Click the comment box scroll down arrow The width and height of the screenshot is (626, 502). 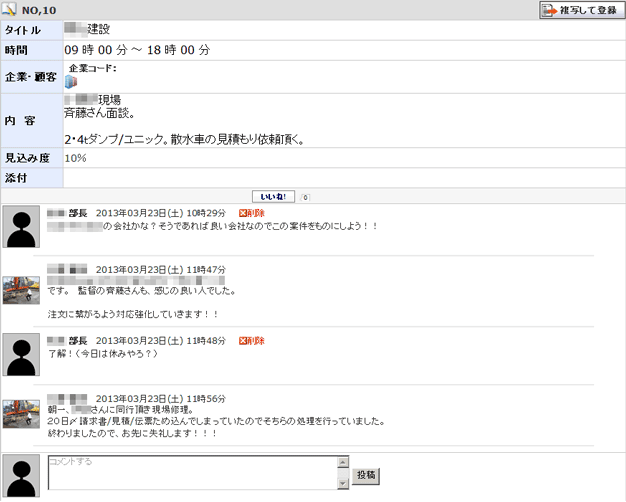tap(343, 484)
